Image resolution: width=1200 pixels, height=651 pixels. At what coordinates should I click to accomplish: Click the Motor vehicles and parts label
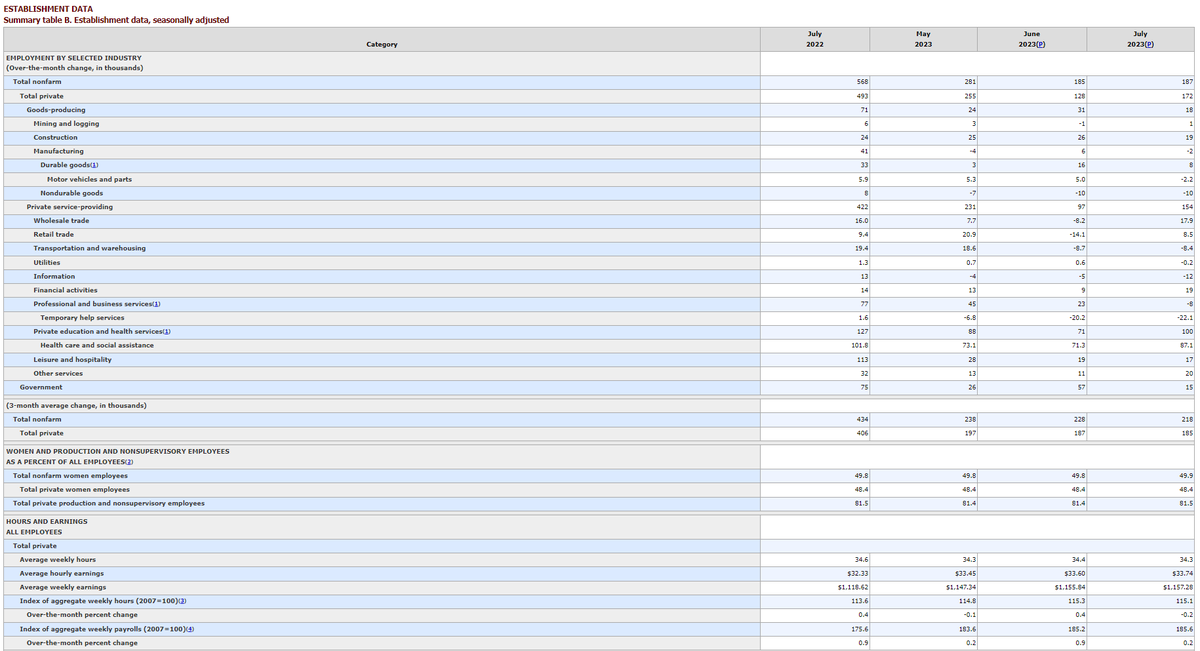tap(89, 179)
